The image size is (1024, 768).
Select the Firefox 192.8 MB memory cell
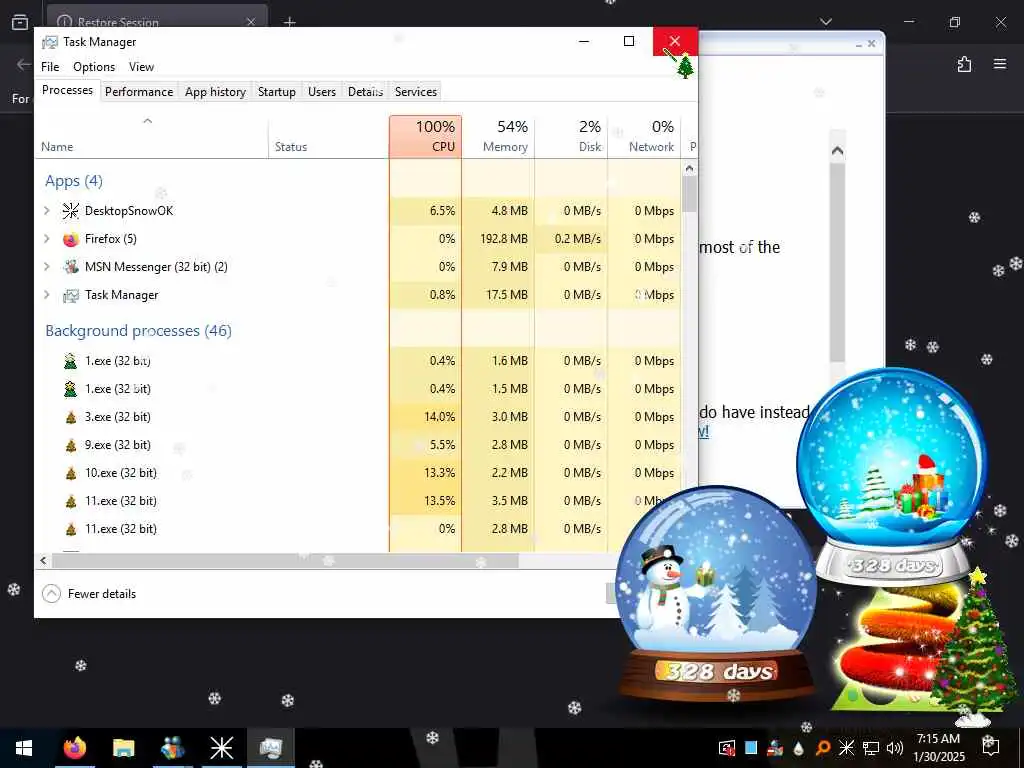(498, 239)
